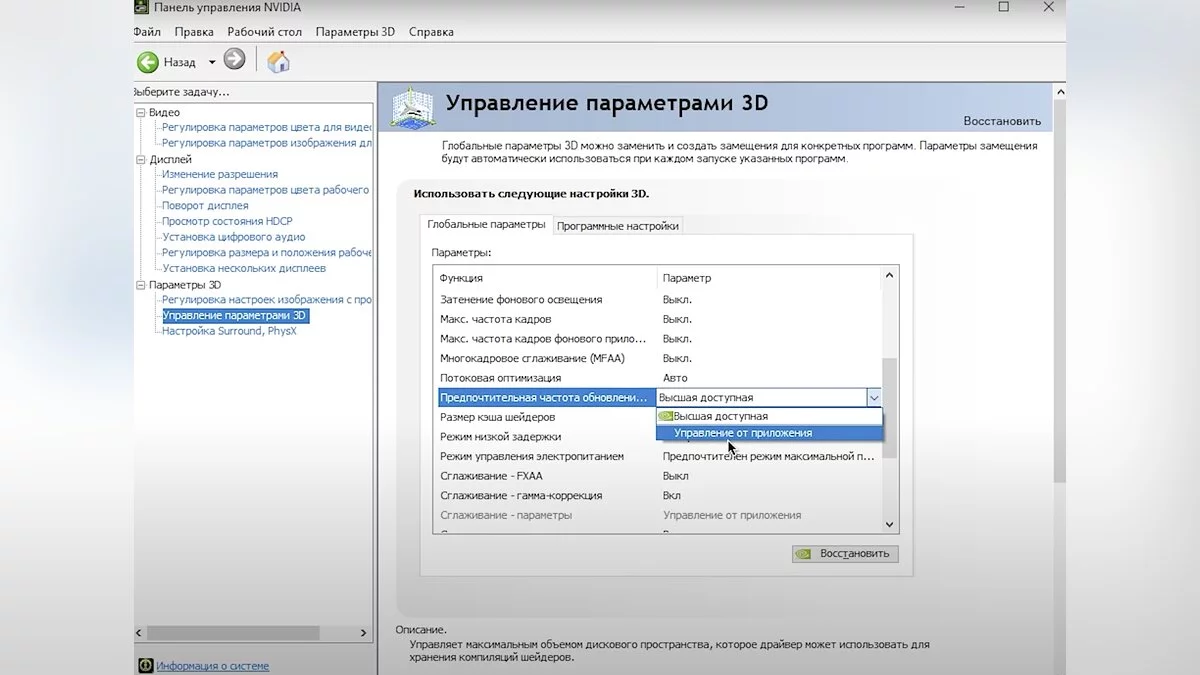The height and width of the screenshot is (675, 1200).
Task: Click the refresh rate combo box arrow
Action: pos(874,398)
